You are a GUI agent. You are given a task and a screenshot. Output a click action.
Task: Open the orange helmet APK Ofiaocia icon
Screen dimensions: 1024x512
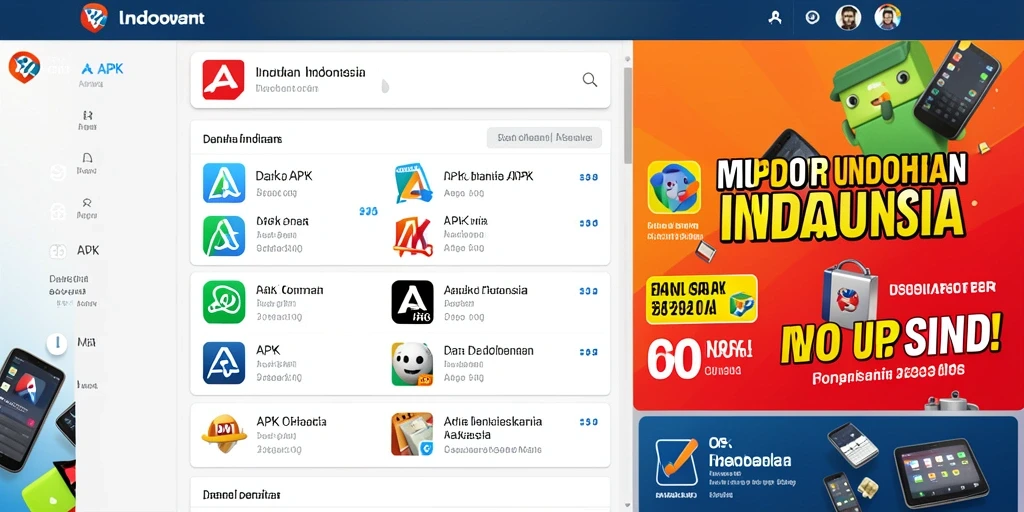click(x=224, y=434)
